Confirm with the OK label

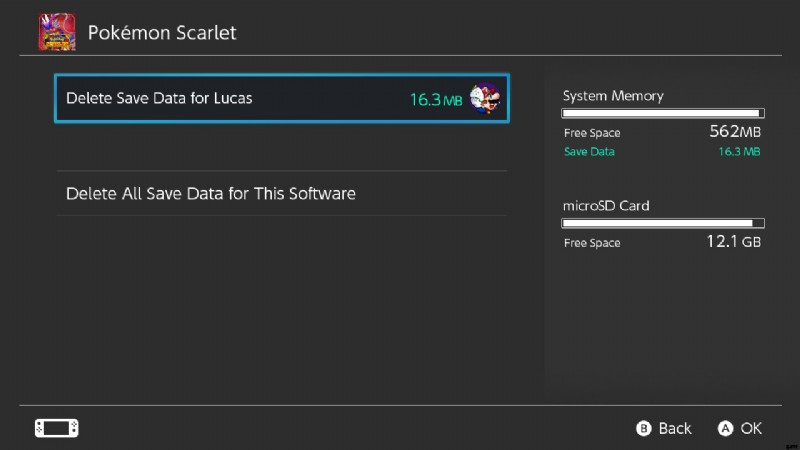point(752,429)
